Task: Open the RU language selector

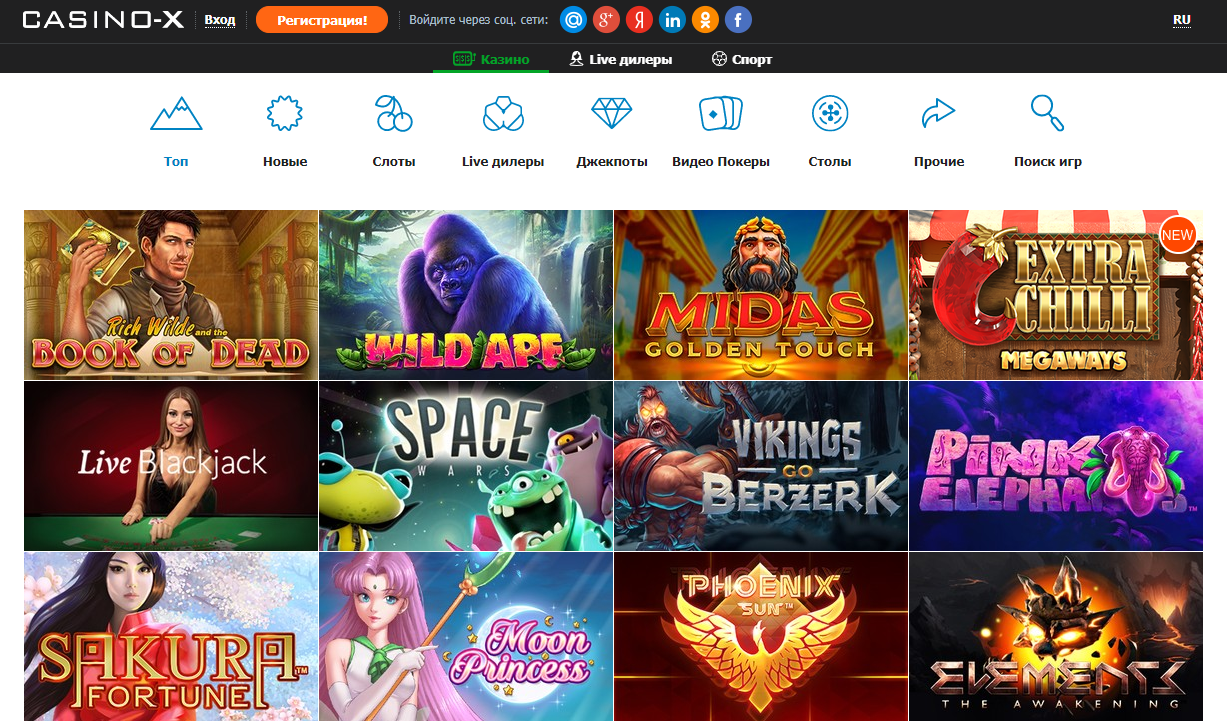Action: point(1182,19)
